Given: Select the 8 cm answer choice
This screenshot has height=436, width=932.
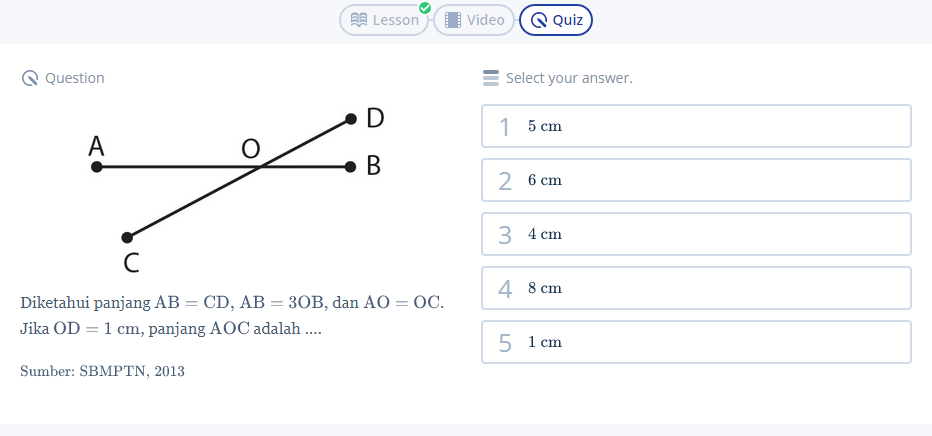Looking at the screenshot, I should 696,288.
